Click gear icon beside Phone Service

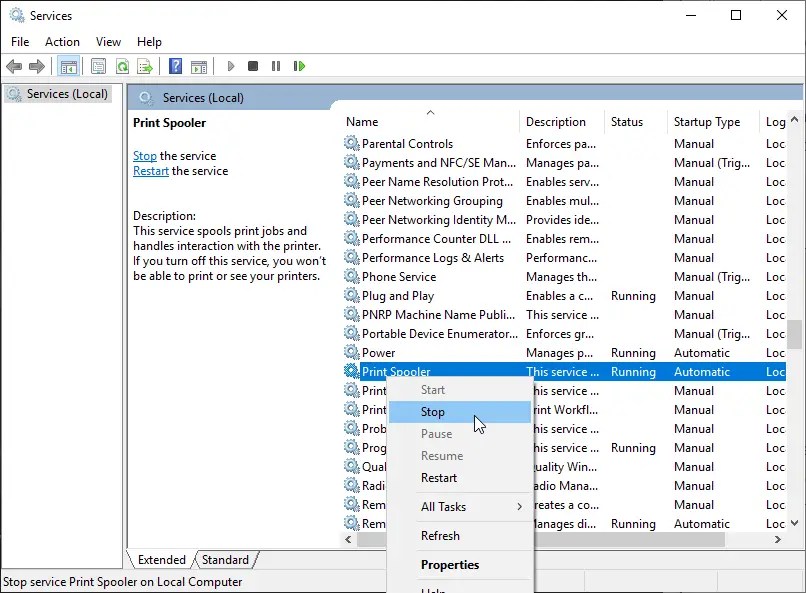coord(352,276)
